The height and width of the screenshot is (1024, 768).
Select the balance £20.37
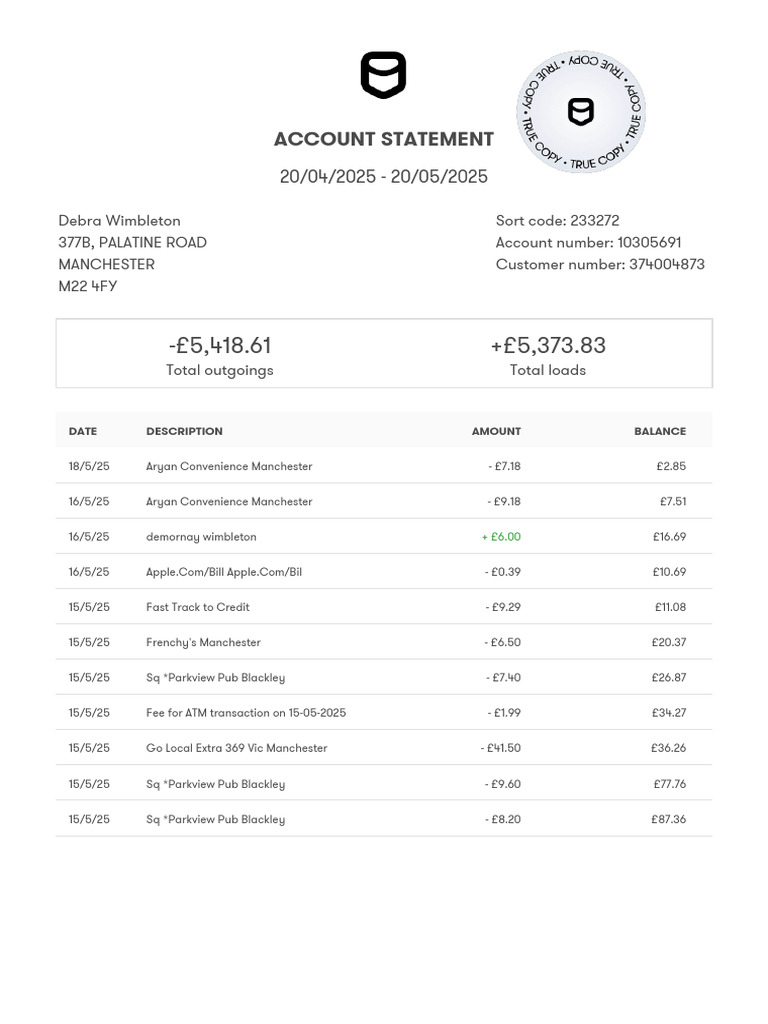(x=669, y=643)
